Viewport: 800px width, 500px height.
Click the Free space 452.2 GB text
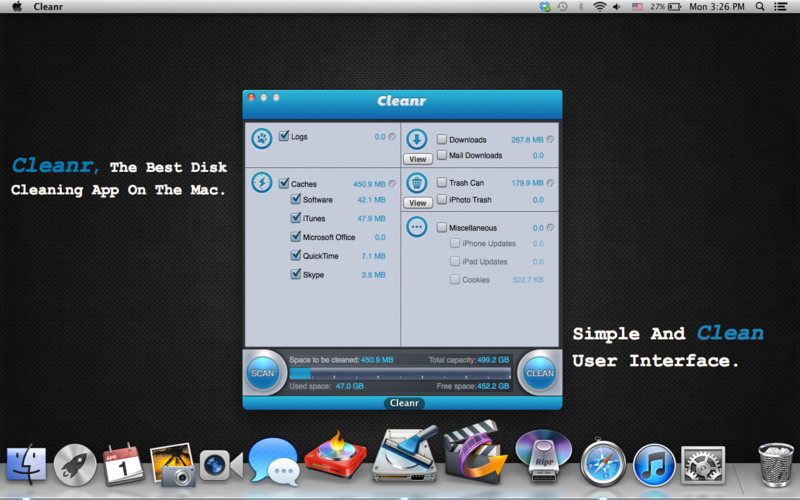pos(473,386)
